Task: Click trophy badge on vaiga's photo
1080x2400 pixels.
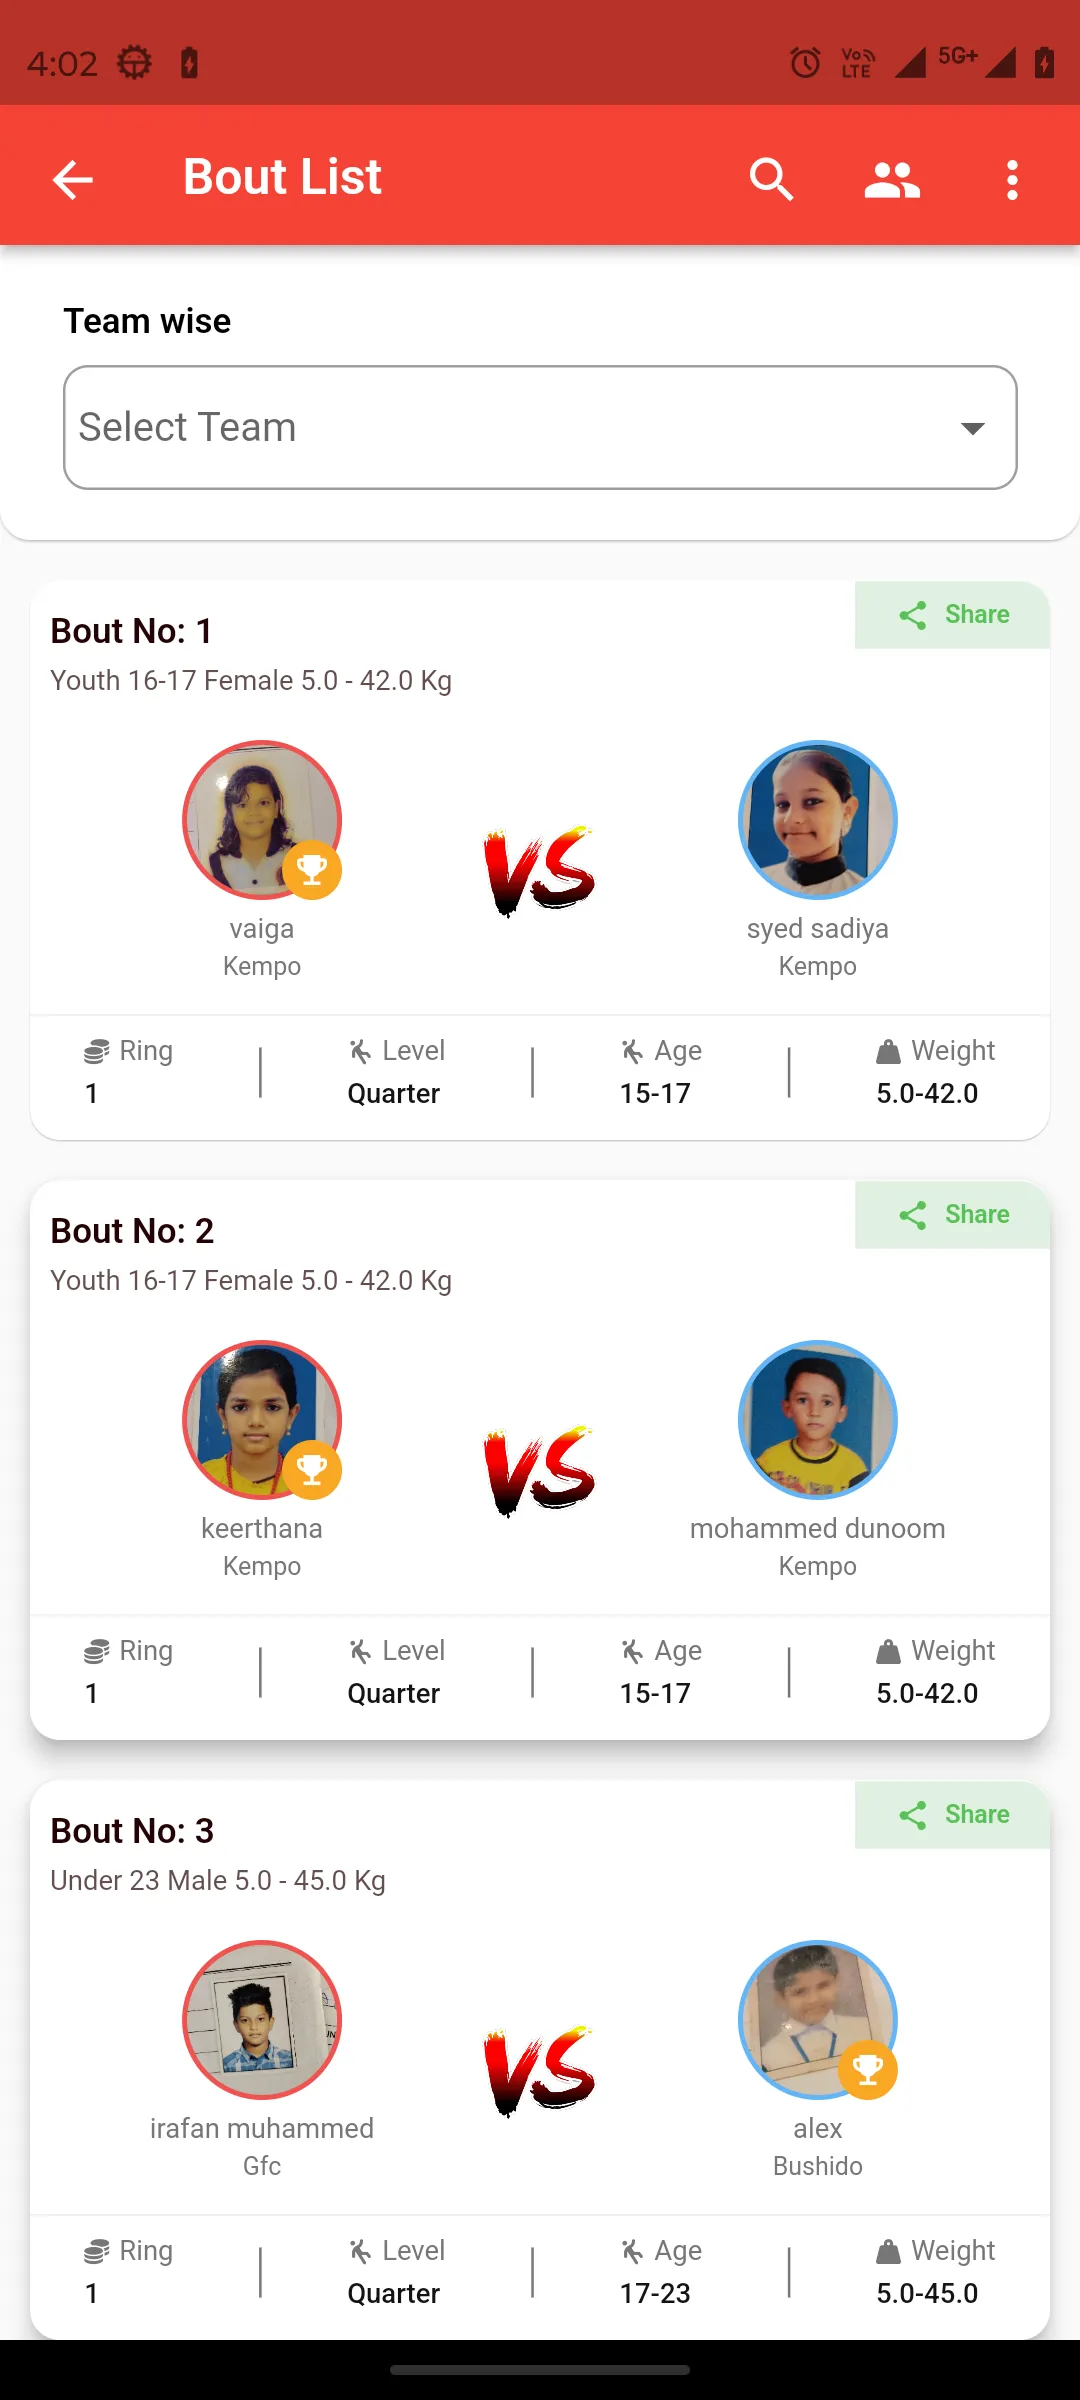Action: [312, 870]
